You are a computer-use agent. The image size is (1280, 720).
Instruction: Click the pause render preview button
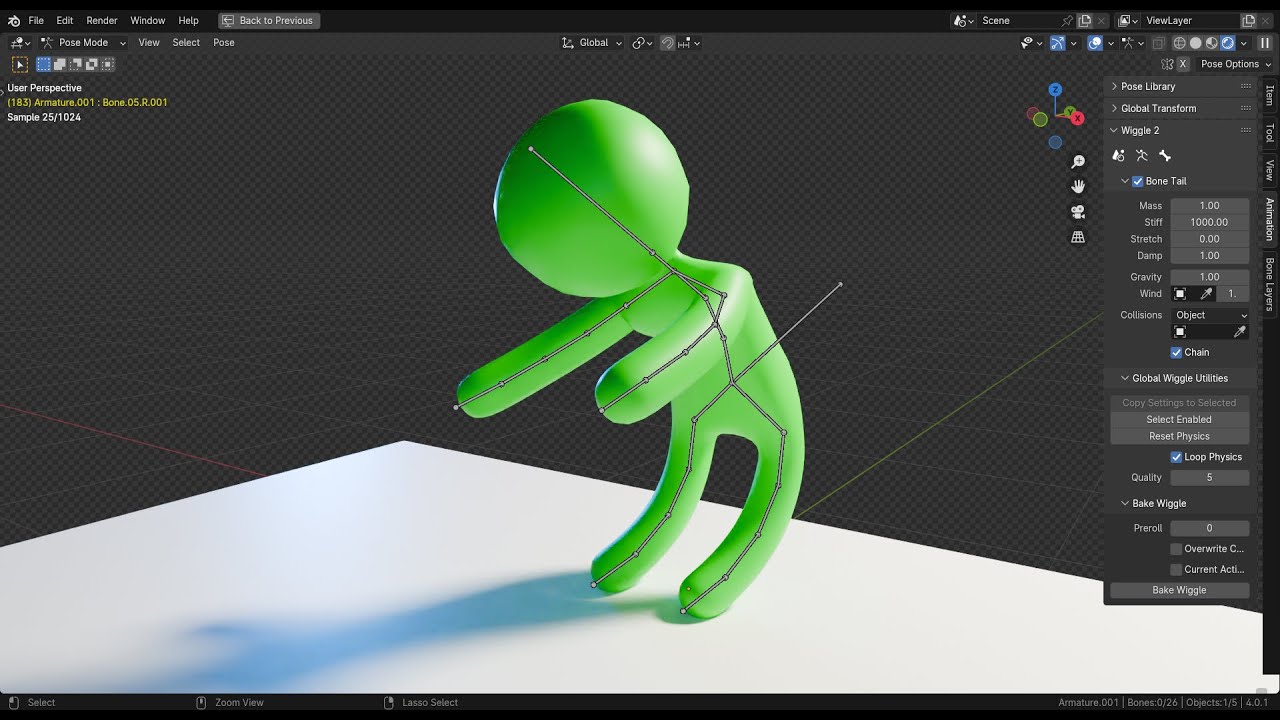coord(1265,43)
